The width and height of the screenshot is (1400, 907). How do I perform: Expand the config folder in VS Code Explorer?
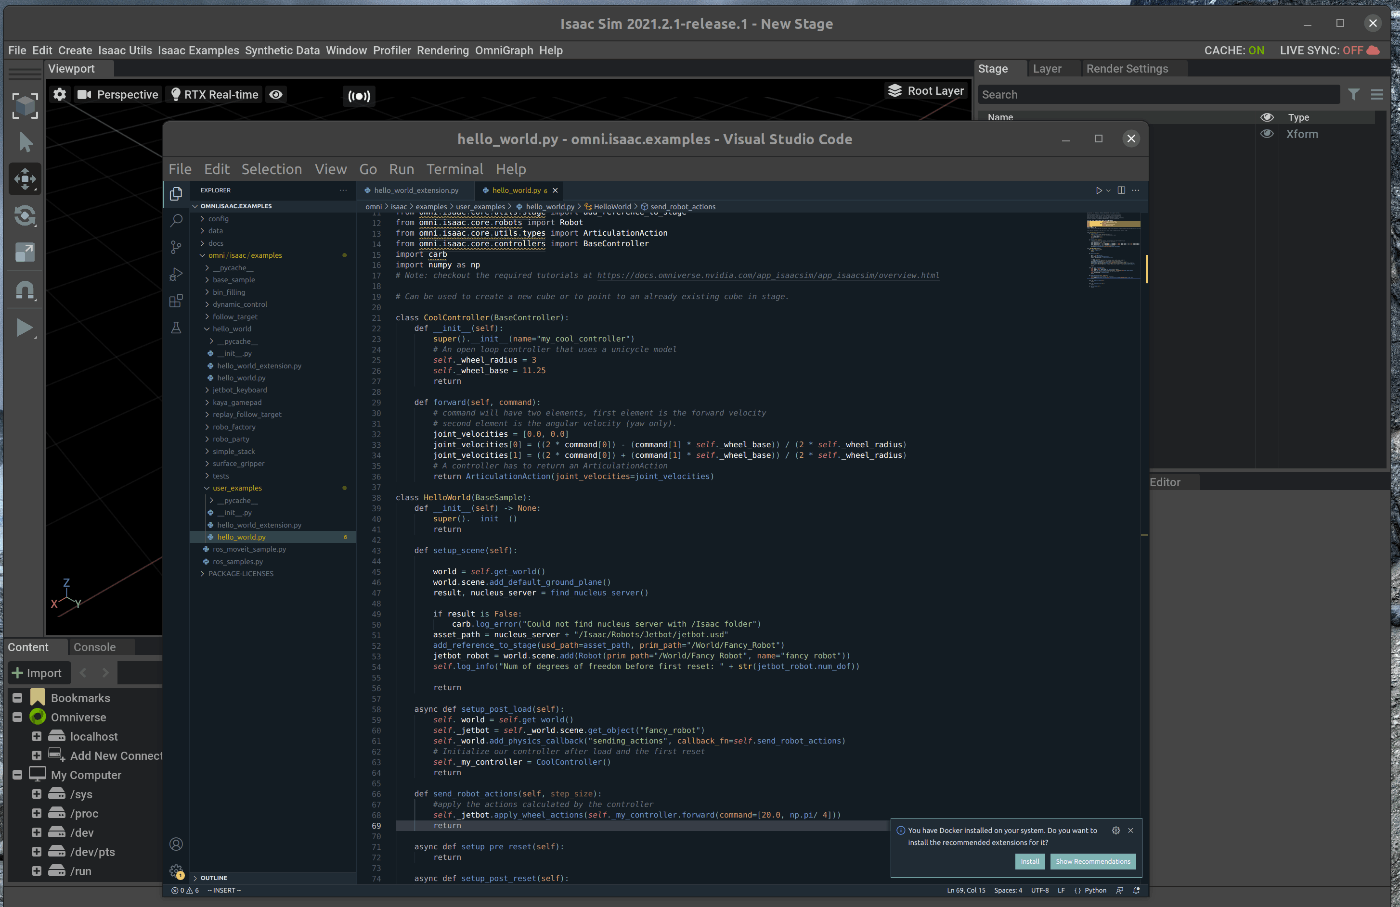click(219, 218)
